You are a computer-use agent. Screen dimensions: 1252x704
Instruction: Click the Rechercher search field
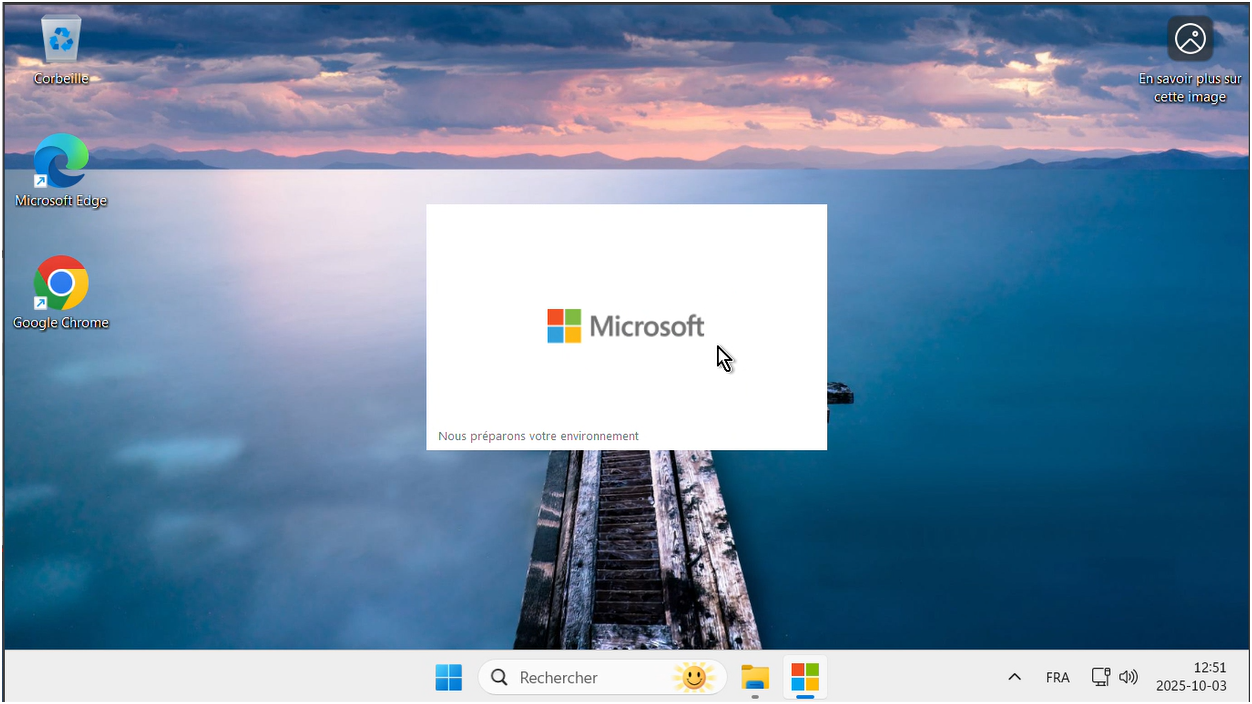[580, 677]
